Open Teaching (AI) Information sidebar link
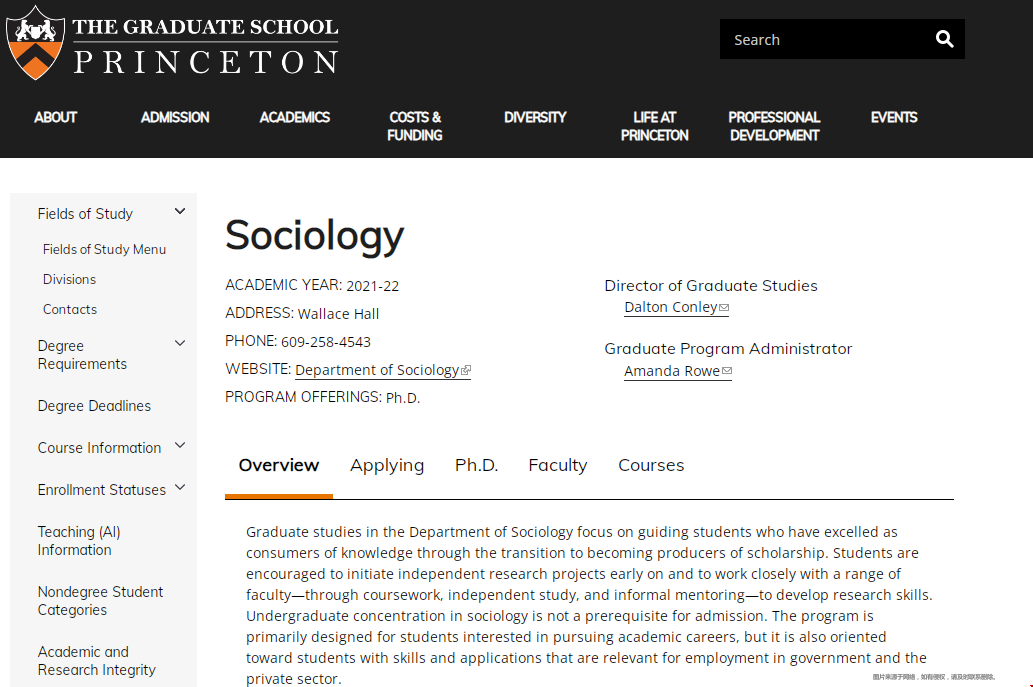This screenshot has height=687, width=1033. pos(79,541)
